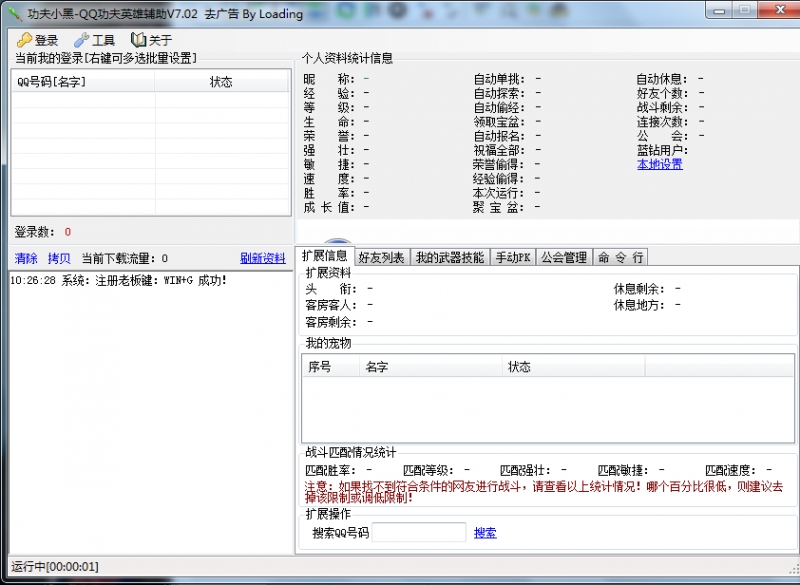
Task: Switch to the 手动PK tab
Action: [x=513, y=258]
